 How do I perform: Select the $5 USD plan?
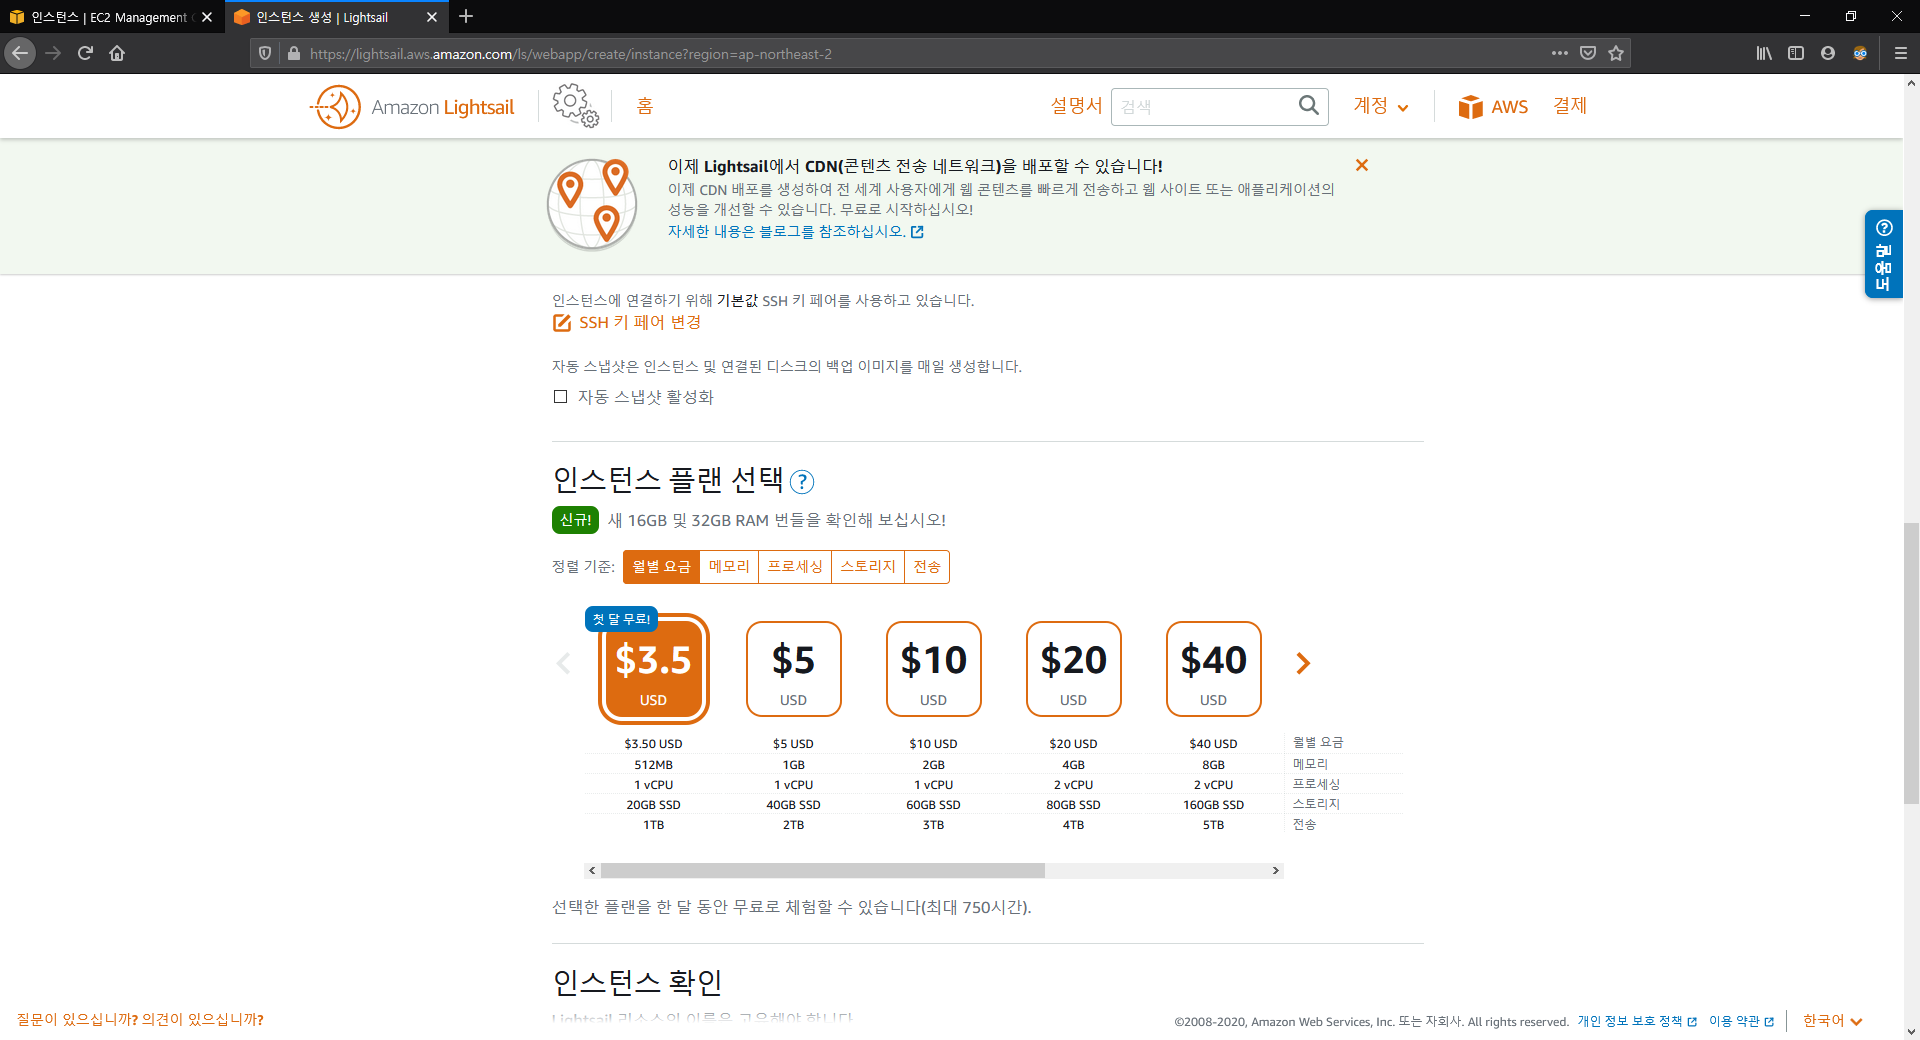click(793, 669)
